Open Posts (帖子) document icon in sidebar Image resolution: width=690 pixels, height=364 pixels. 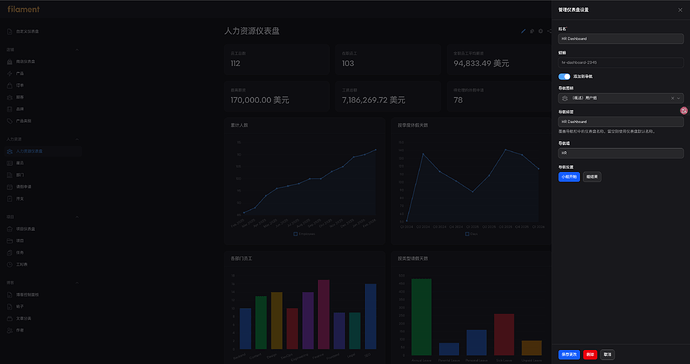point(10,307)
